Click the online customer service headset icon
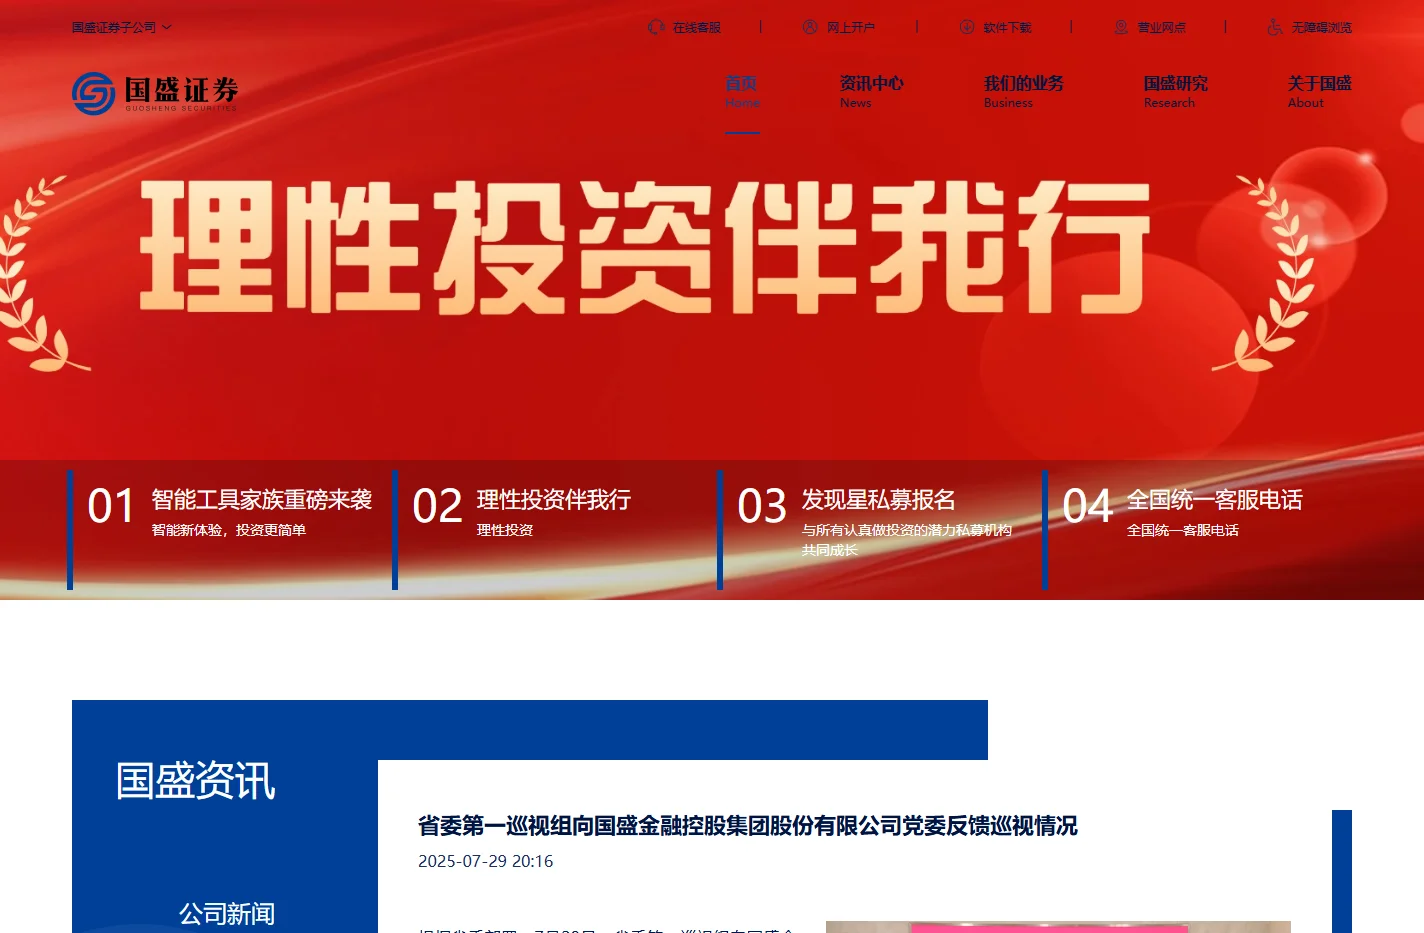 (x=656, y=27)
